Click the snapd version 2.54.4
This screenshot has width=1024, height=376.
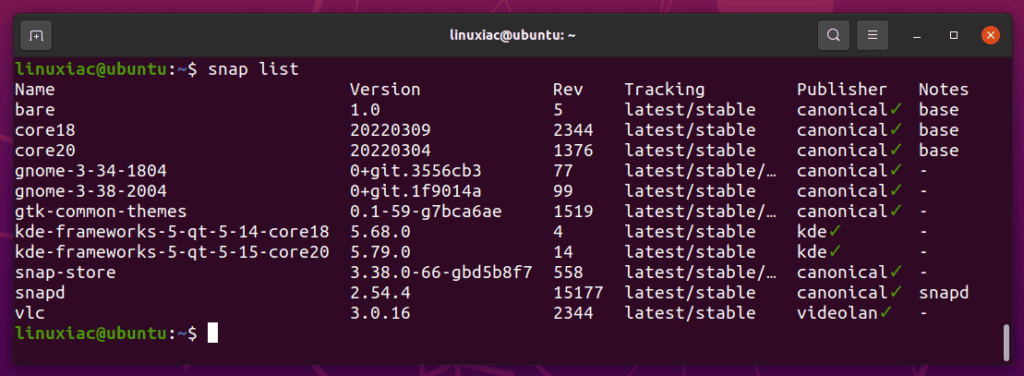point(380,293)
